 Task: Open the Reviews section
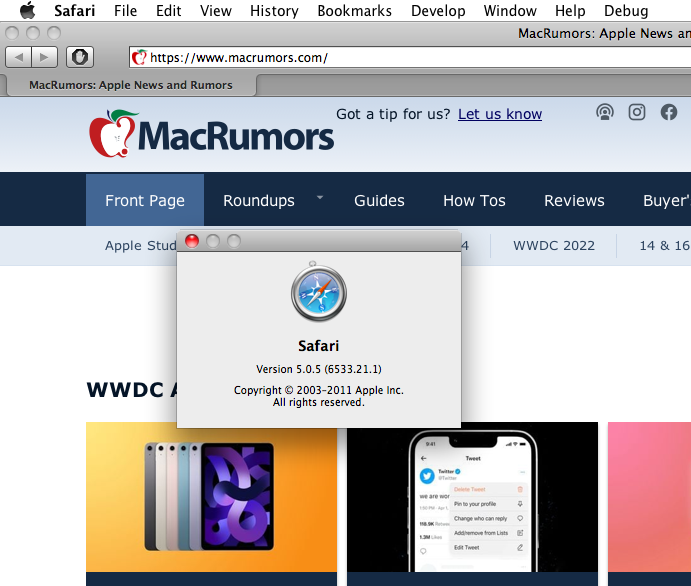[574, 200]
